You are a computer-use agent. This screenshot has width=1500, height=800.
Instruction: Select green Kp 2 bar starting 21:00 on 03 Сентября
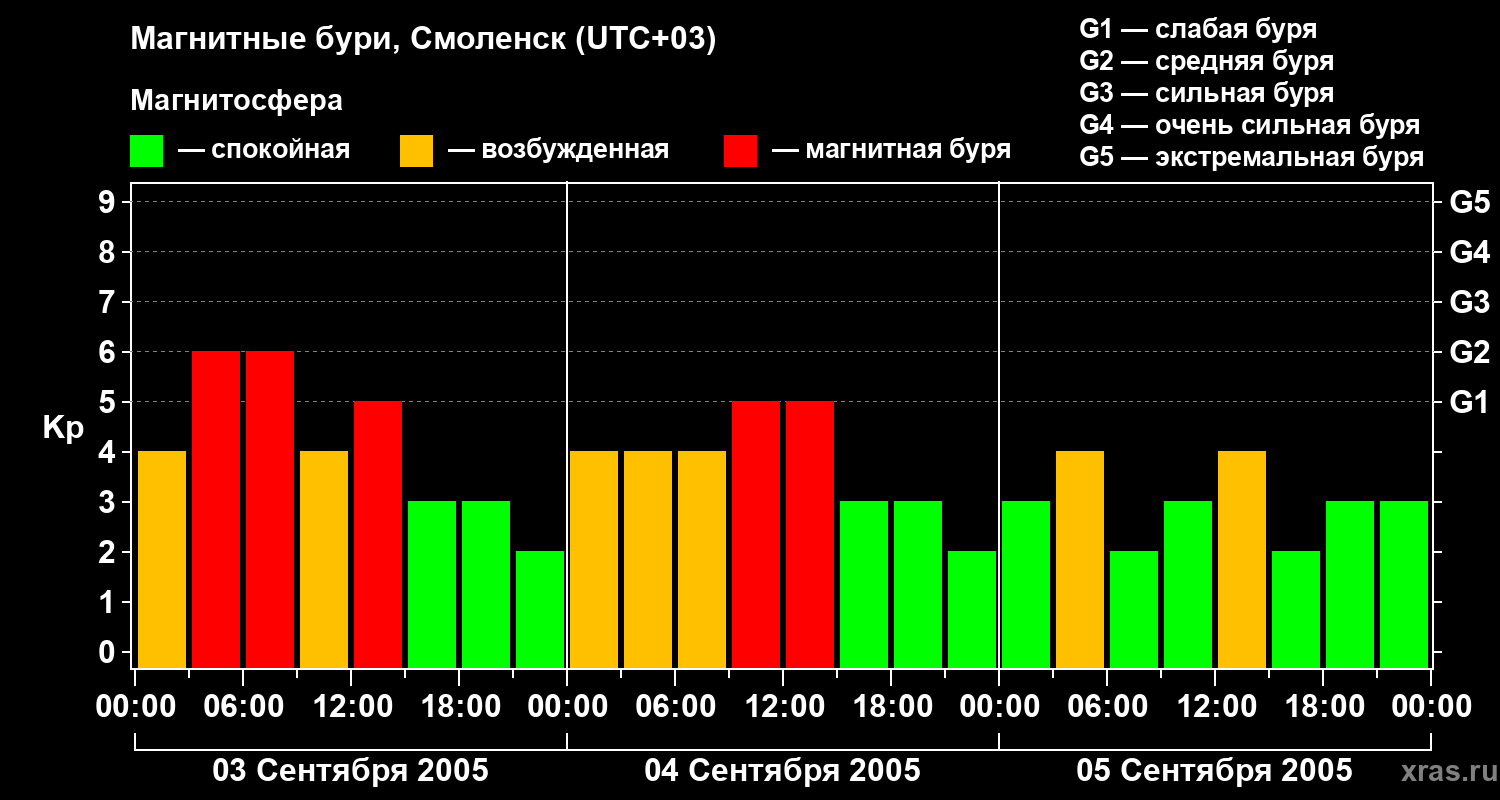coord(540,609)
